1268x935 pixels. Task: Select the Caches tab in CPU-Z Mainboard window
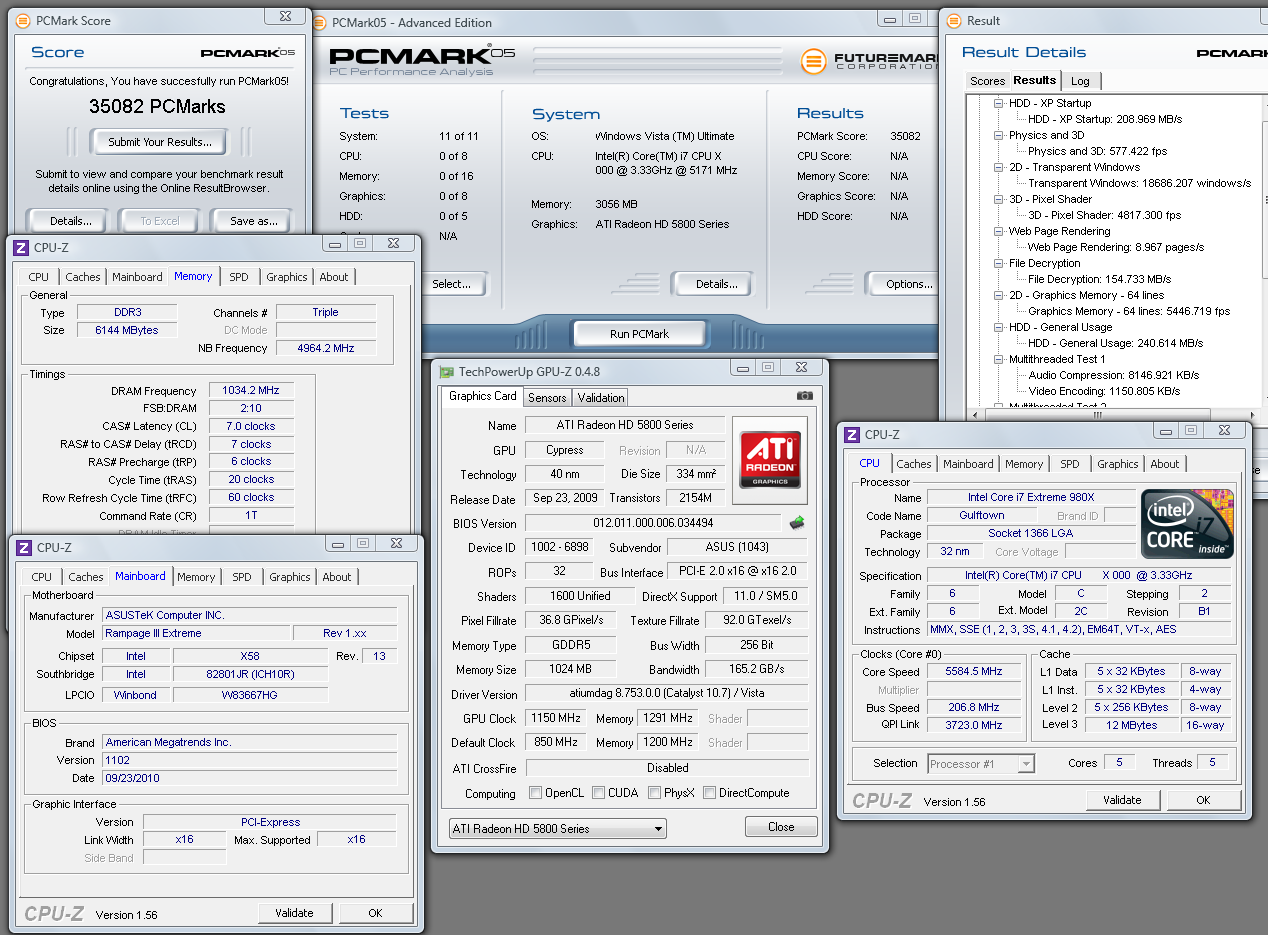86,577
